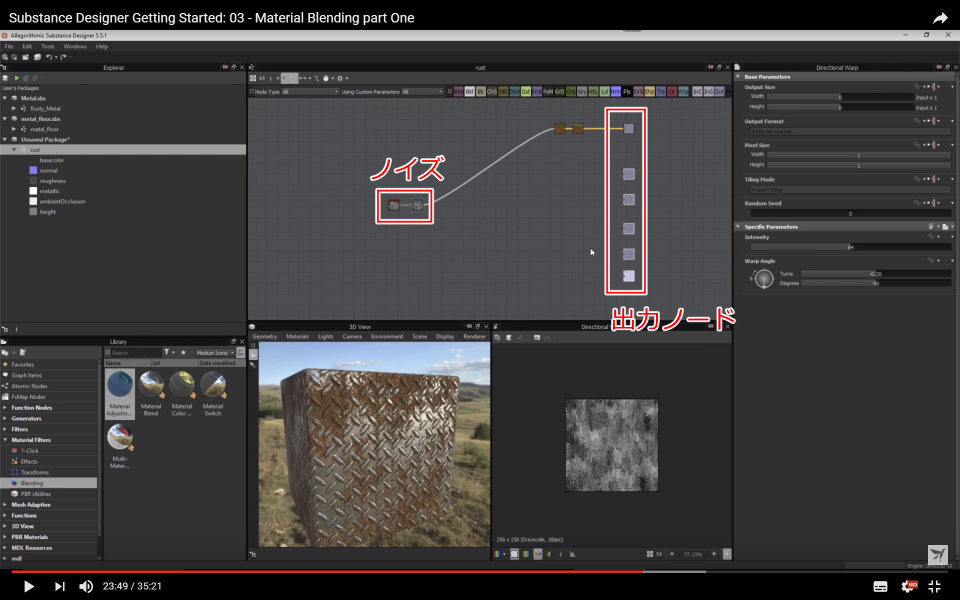
Task: Play the YouTube video
Action: pyautogui.click(x=28, y=586)
